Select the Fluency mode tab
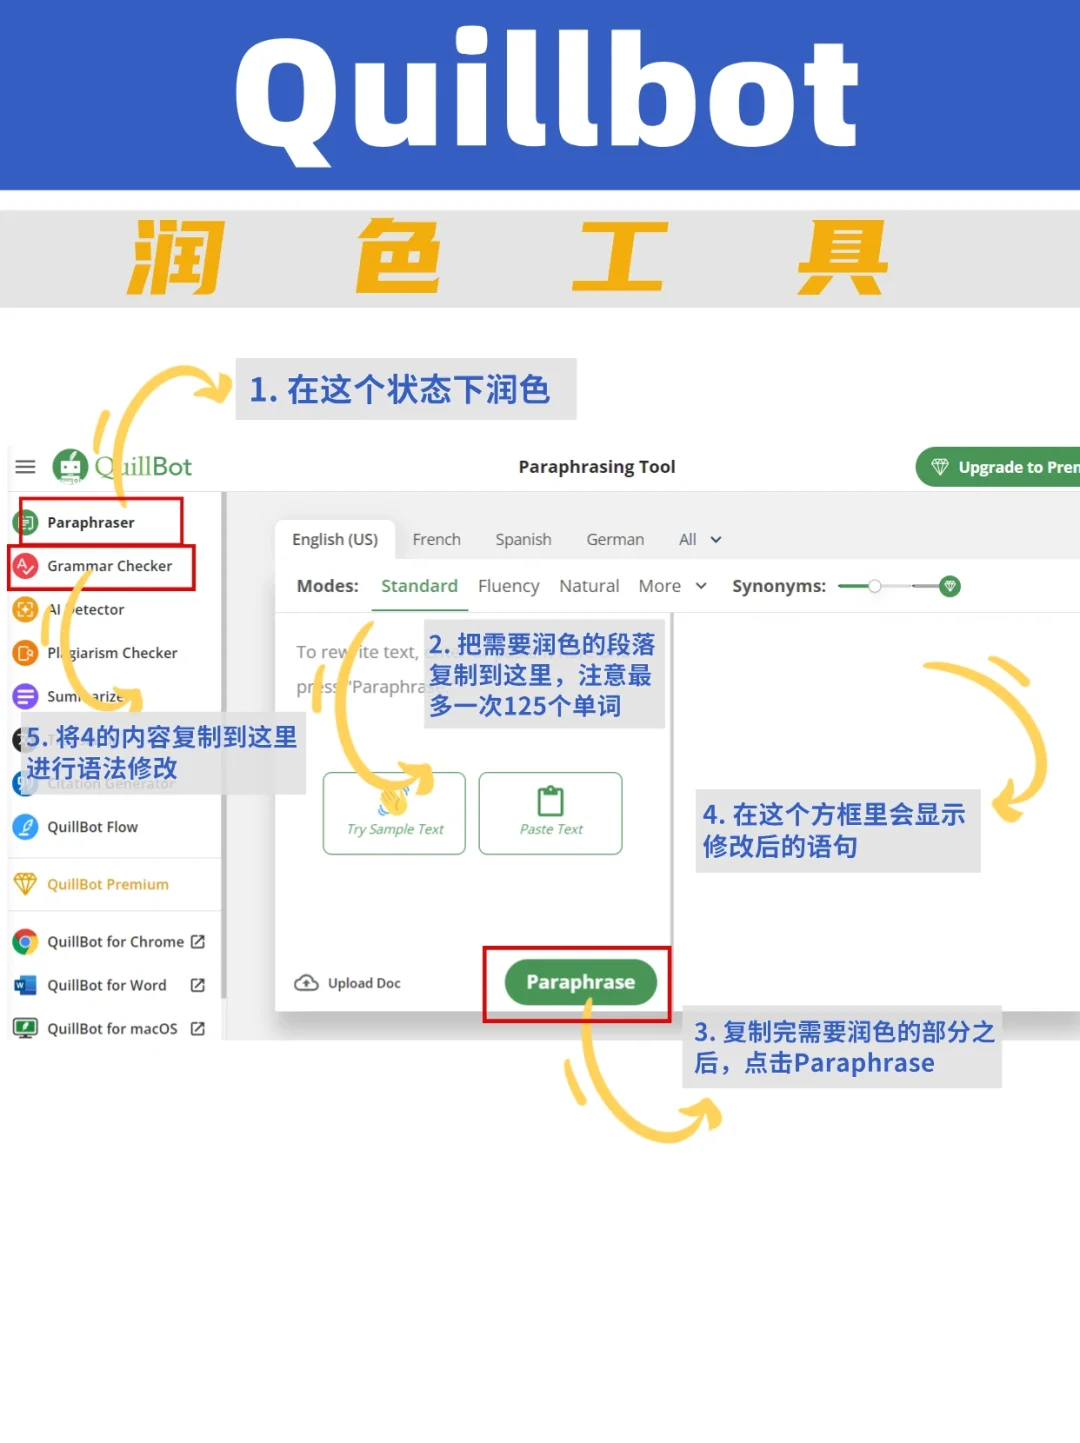The height and width of the screenshot is (1443, 1080). [508, 586]
